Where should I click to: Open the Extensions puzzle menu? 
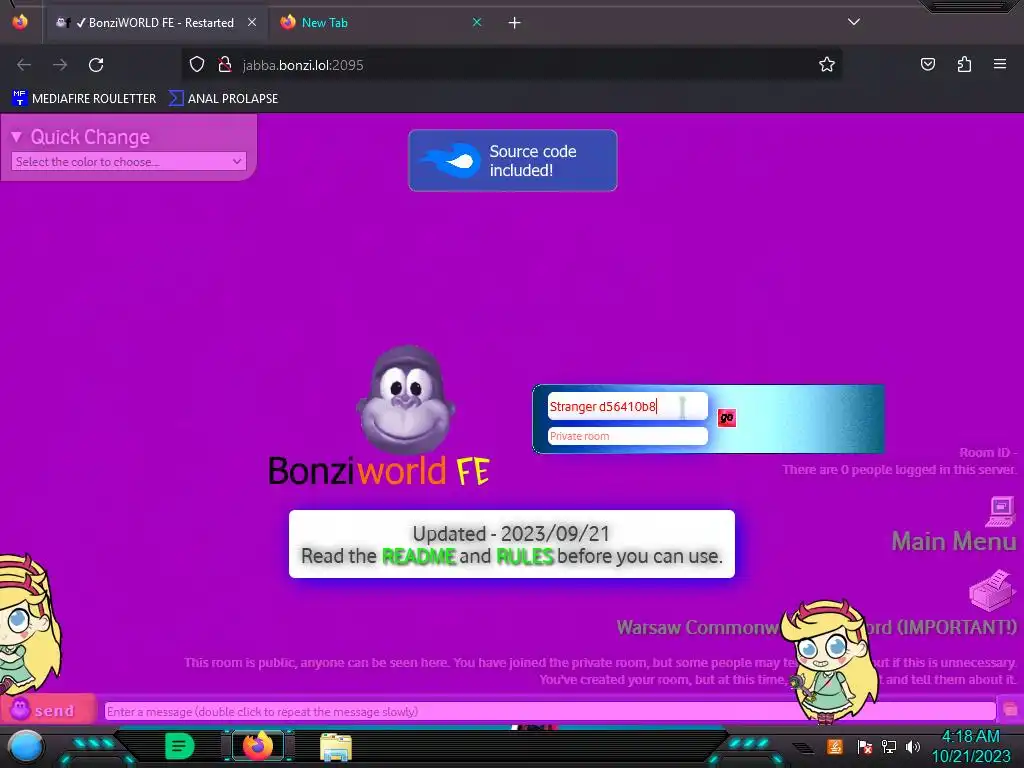(964, 64)
